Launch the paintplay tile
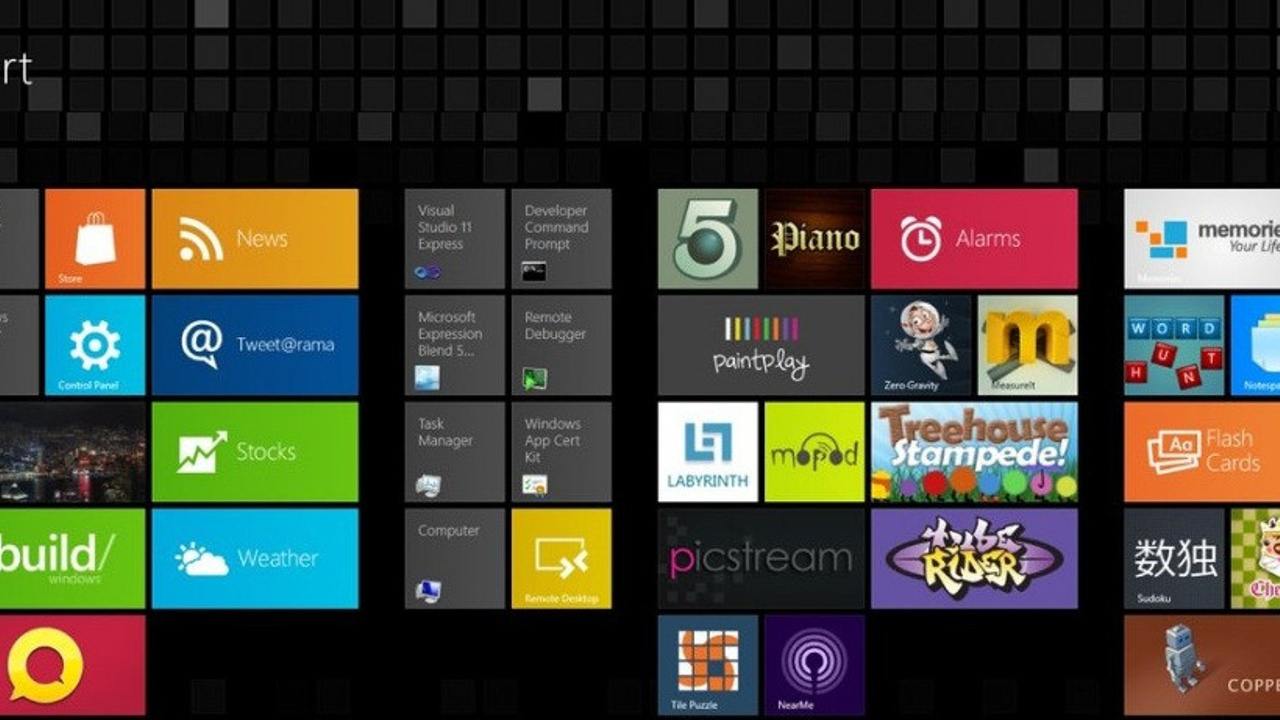Image resolution: width=1280 pixels, height=720 pixels. pyautogui.click(x=761, y=345)
